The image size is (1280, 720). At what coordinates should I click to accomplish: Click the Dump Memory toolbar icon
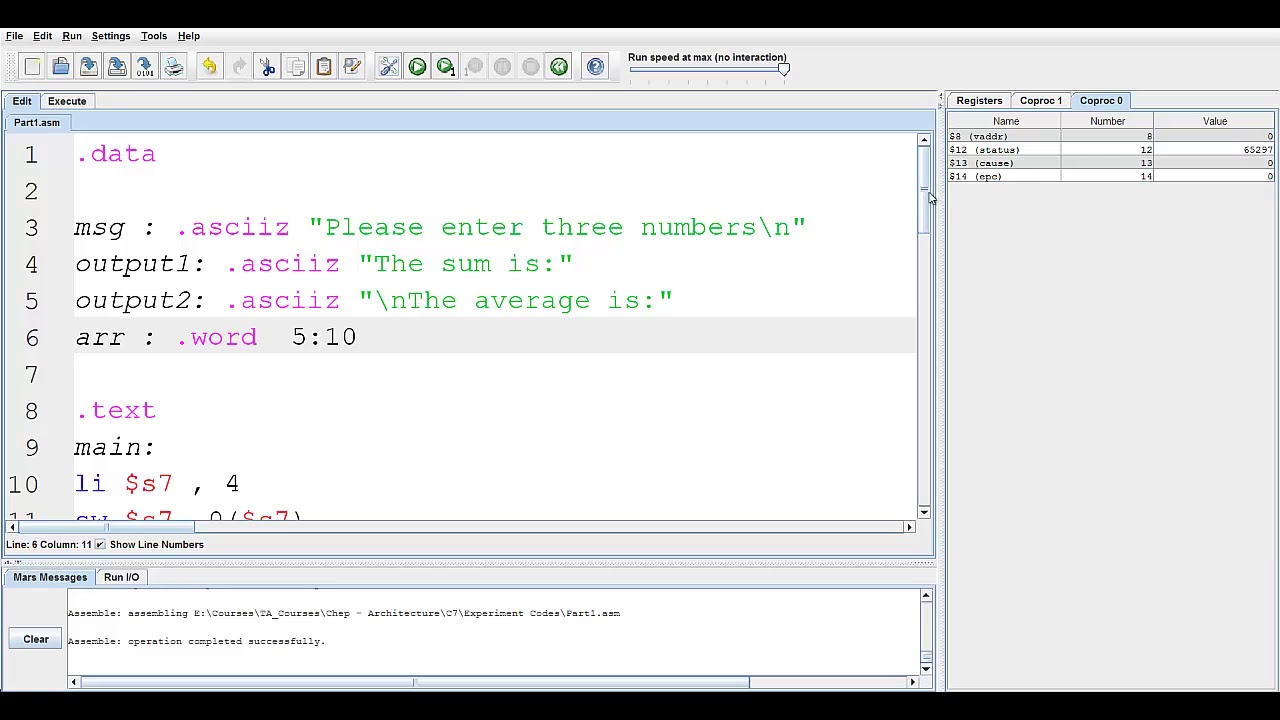pyautogui.click(x=145, y=67)
